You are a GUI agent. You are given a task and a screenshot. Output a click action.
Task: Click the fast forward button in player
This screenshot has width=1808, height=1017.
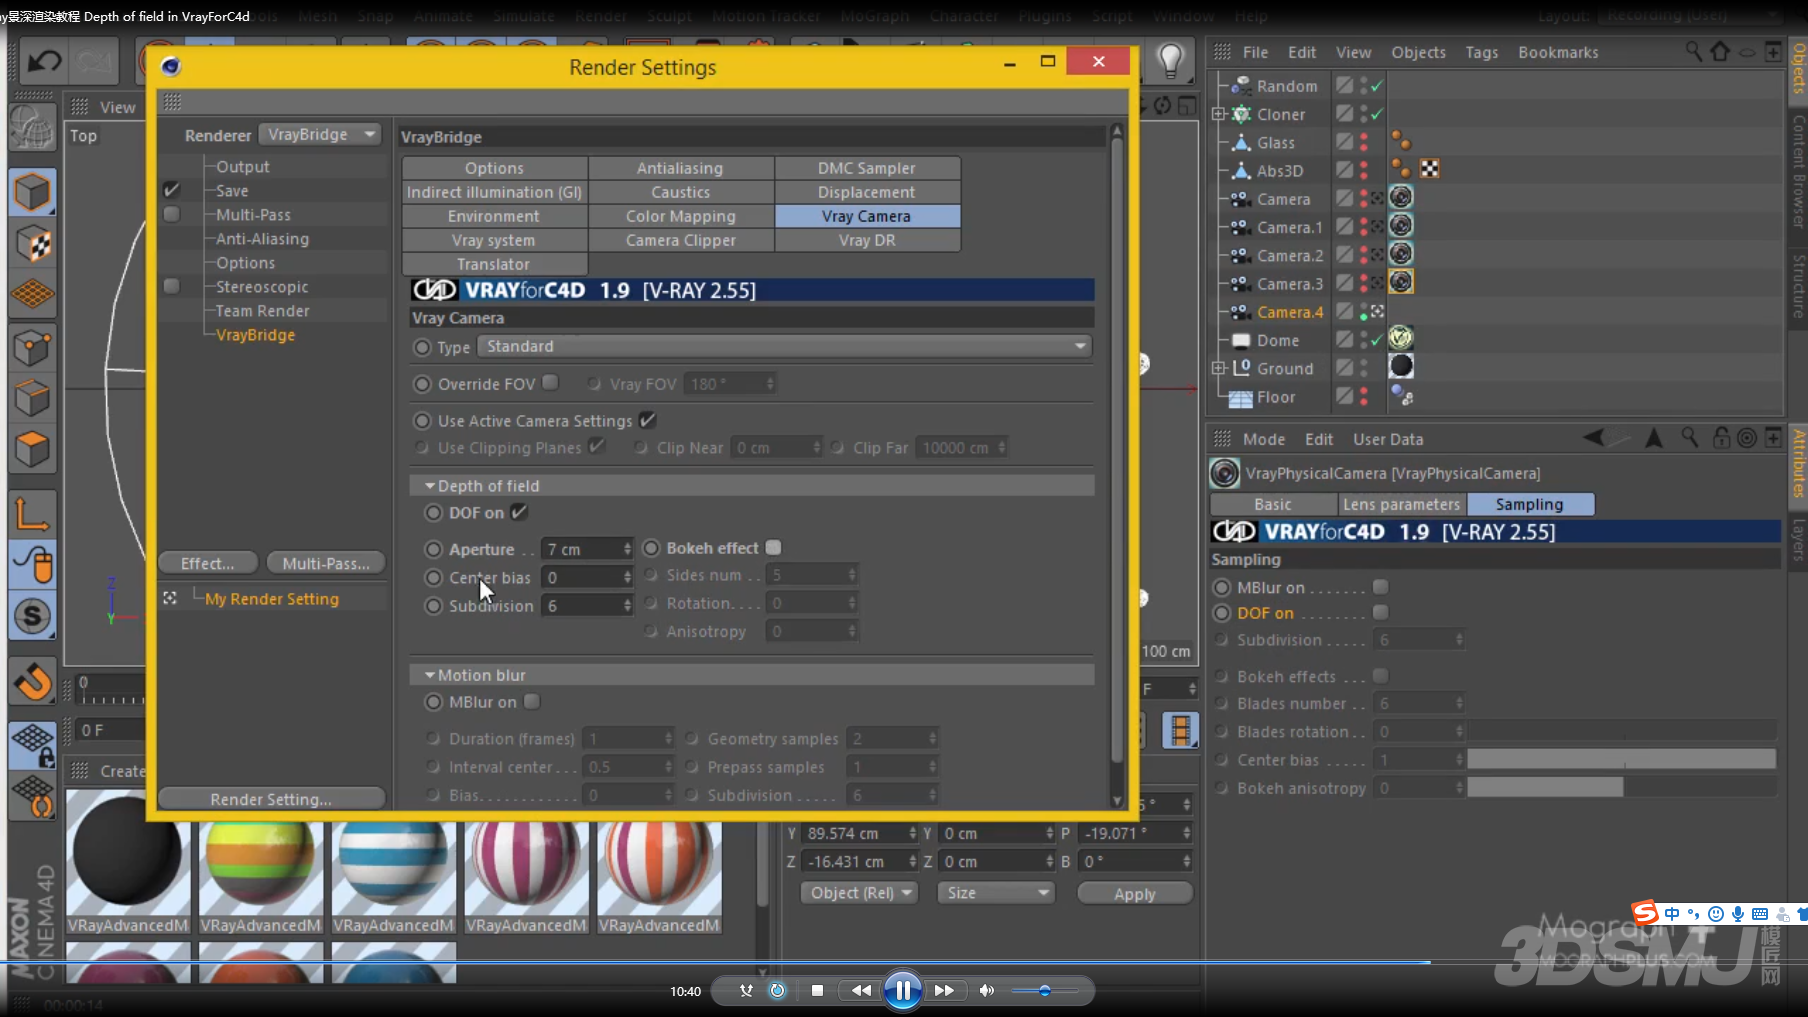944,990
